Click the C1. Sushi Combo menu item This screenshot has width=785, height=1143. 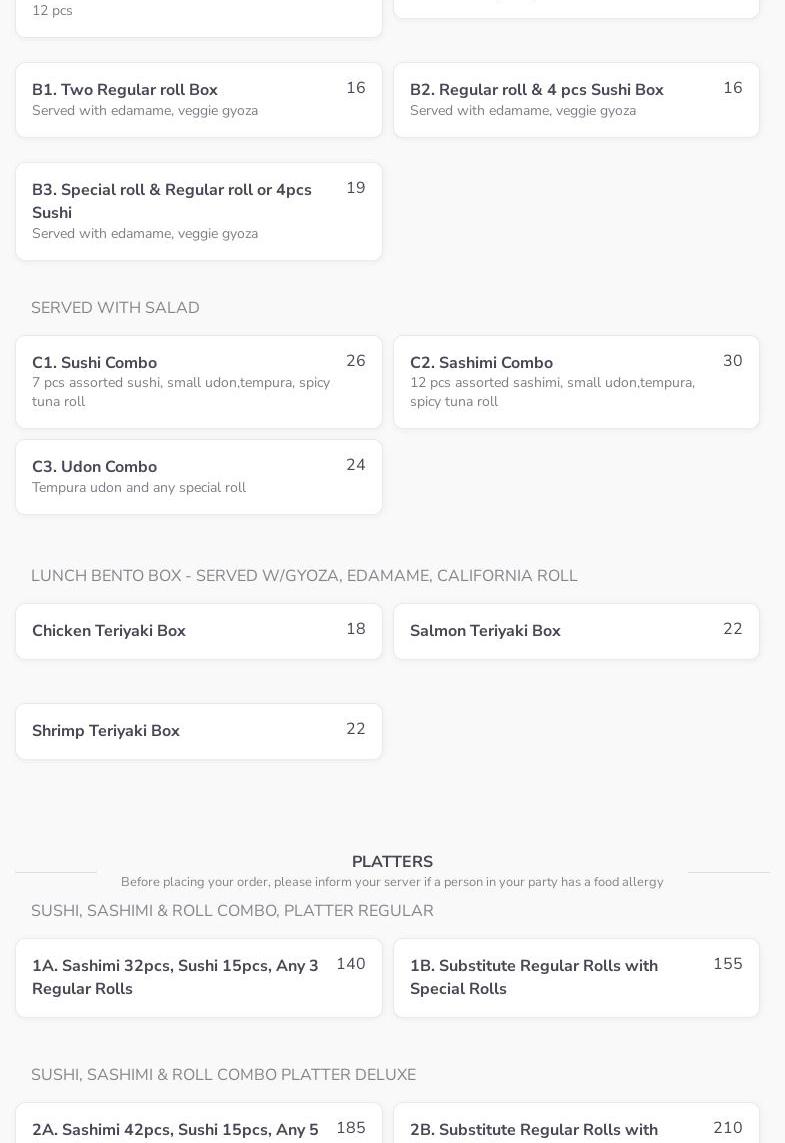coord(198,382)
